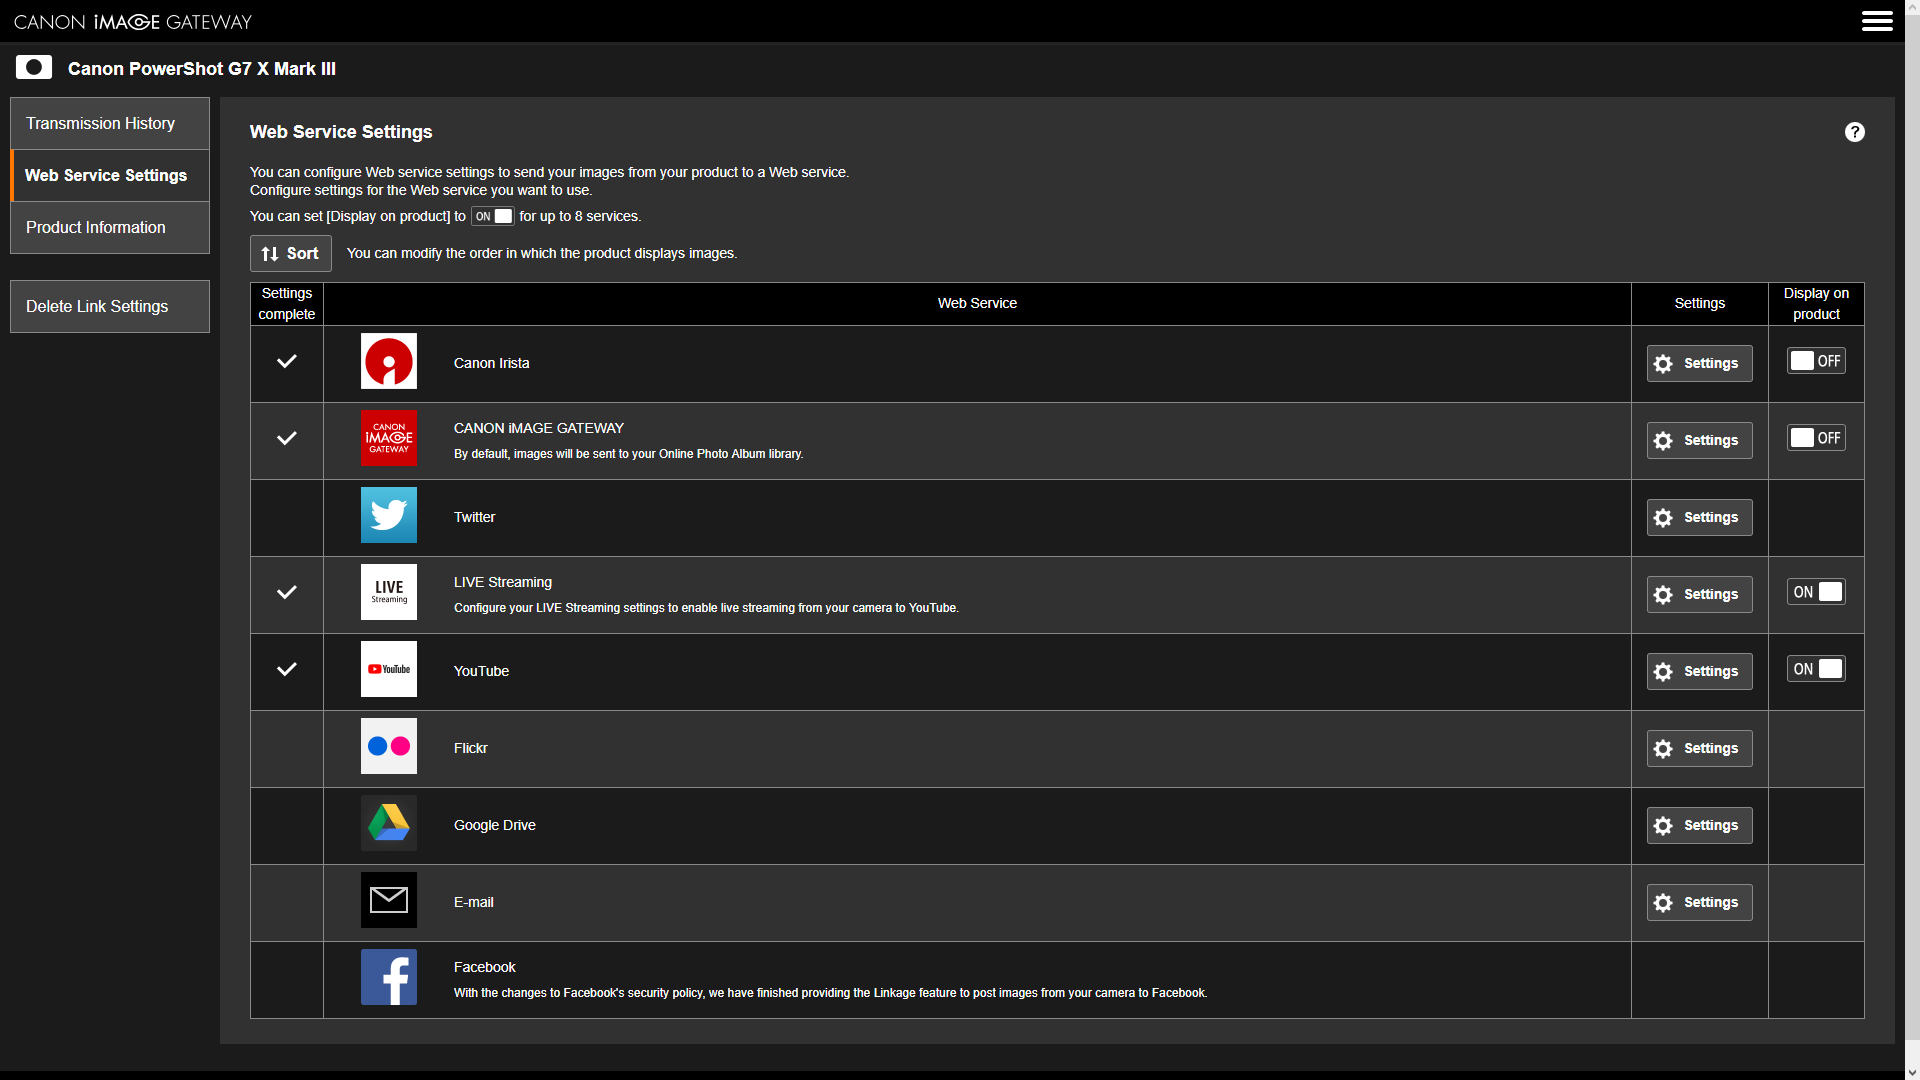Open Settings for Twitter
This screenshot has width=1920, height=1080.
tap(1699, 517)
